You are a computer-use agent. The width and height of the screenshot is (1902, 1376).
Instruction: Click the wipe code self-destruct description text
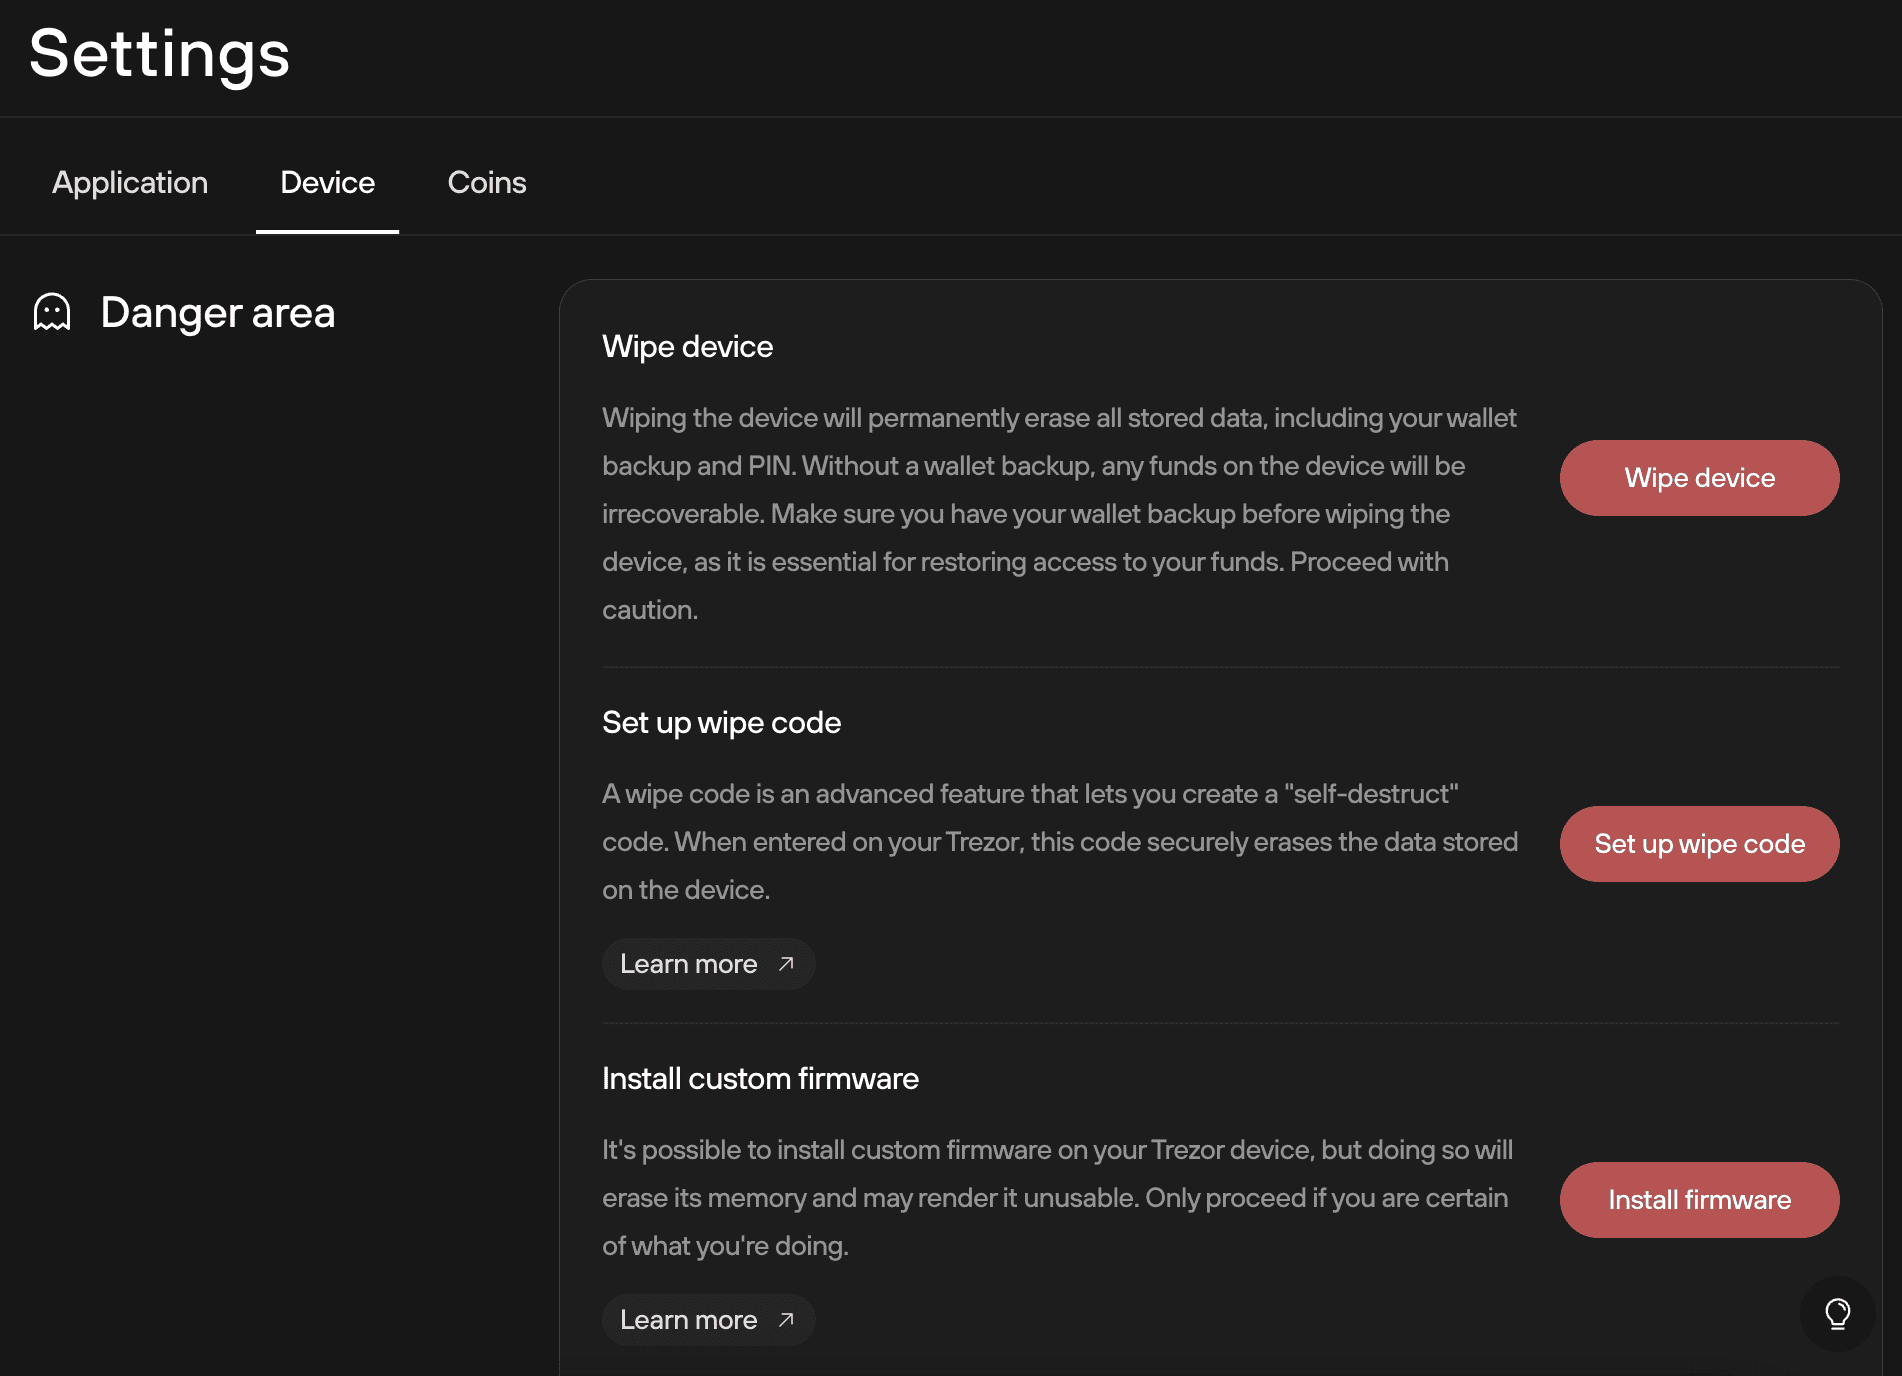[x=1060, y=842]
